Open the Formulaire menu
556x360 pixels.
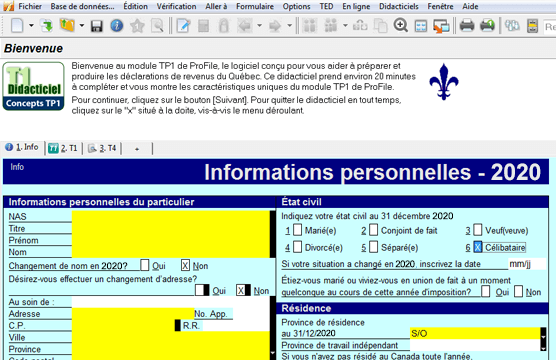tap(255, 6)
